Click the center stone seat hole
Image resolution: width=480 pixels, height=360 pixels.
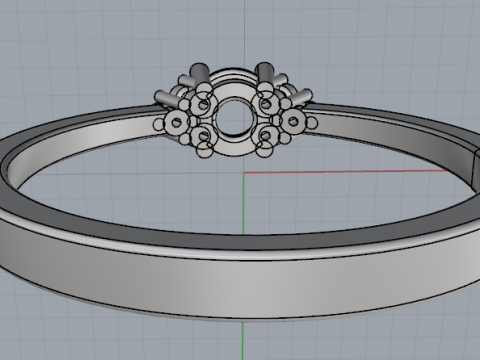[234, 117]
